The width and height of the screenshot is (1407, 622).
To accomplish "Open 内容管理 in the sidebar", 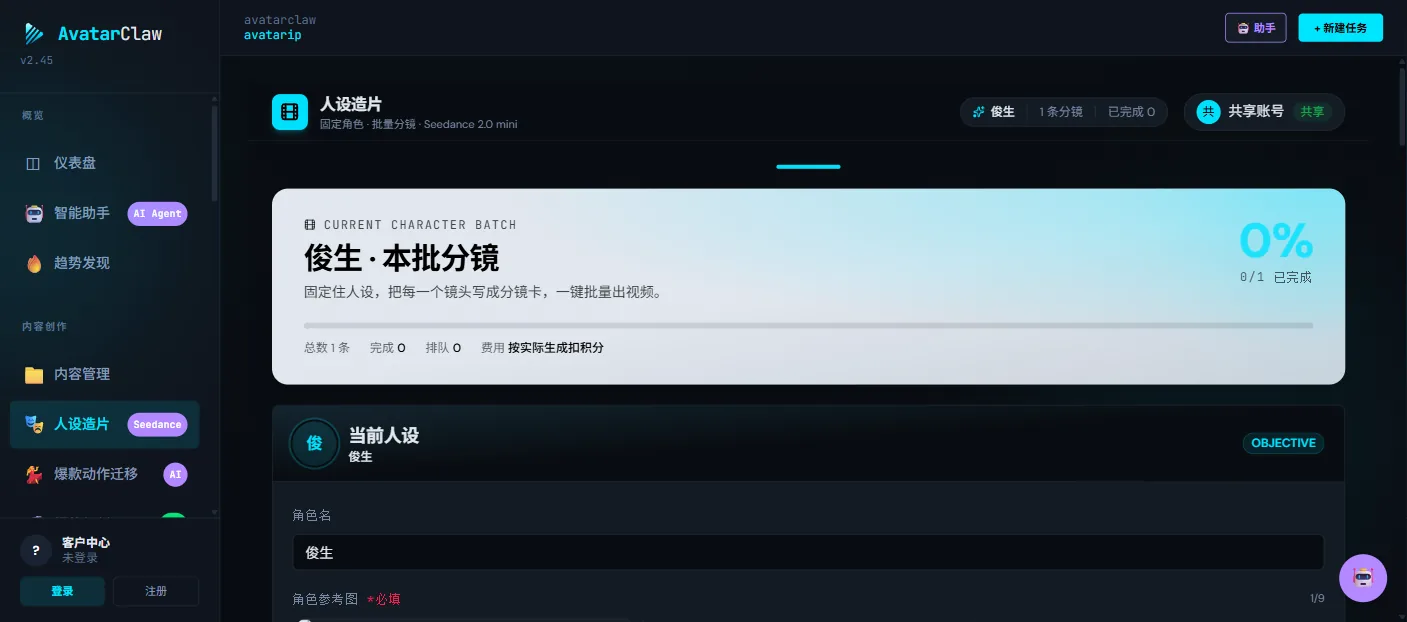I will tap(105, 374).
